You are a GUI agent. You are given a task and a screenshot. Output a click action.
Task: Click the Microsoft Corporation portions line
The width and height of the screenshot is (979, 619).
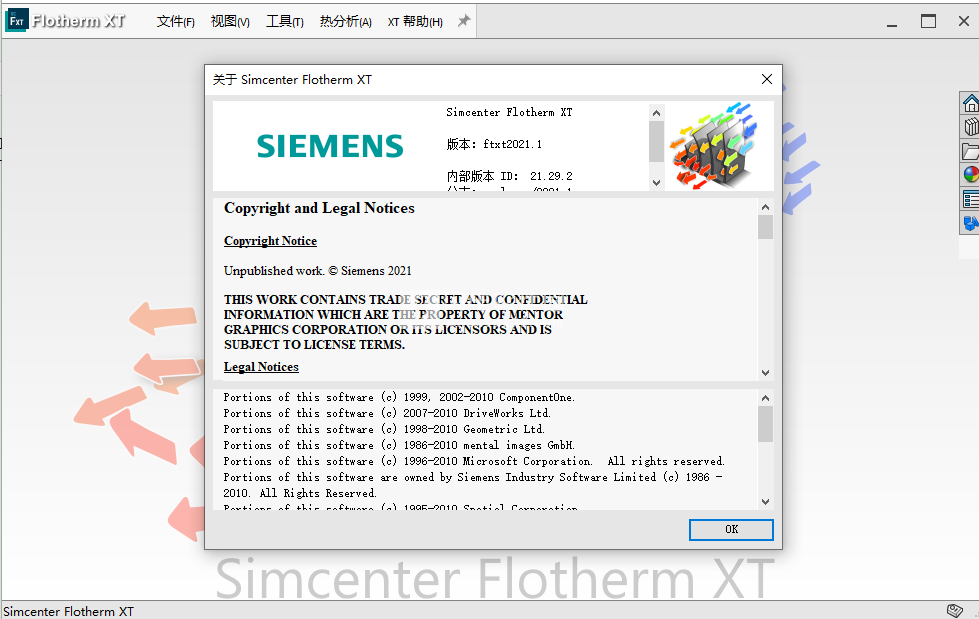click(475, 462)
